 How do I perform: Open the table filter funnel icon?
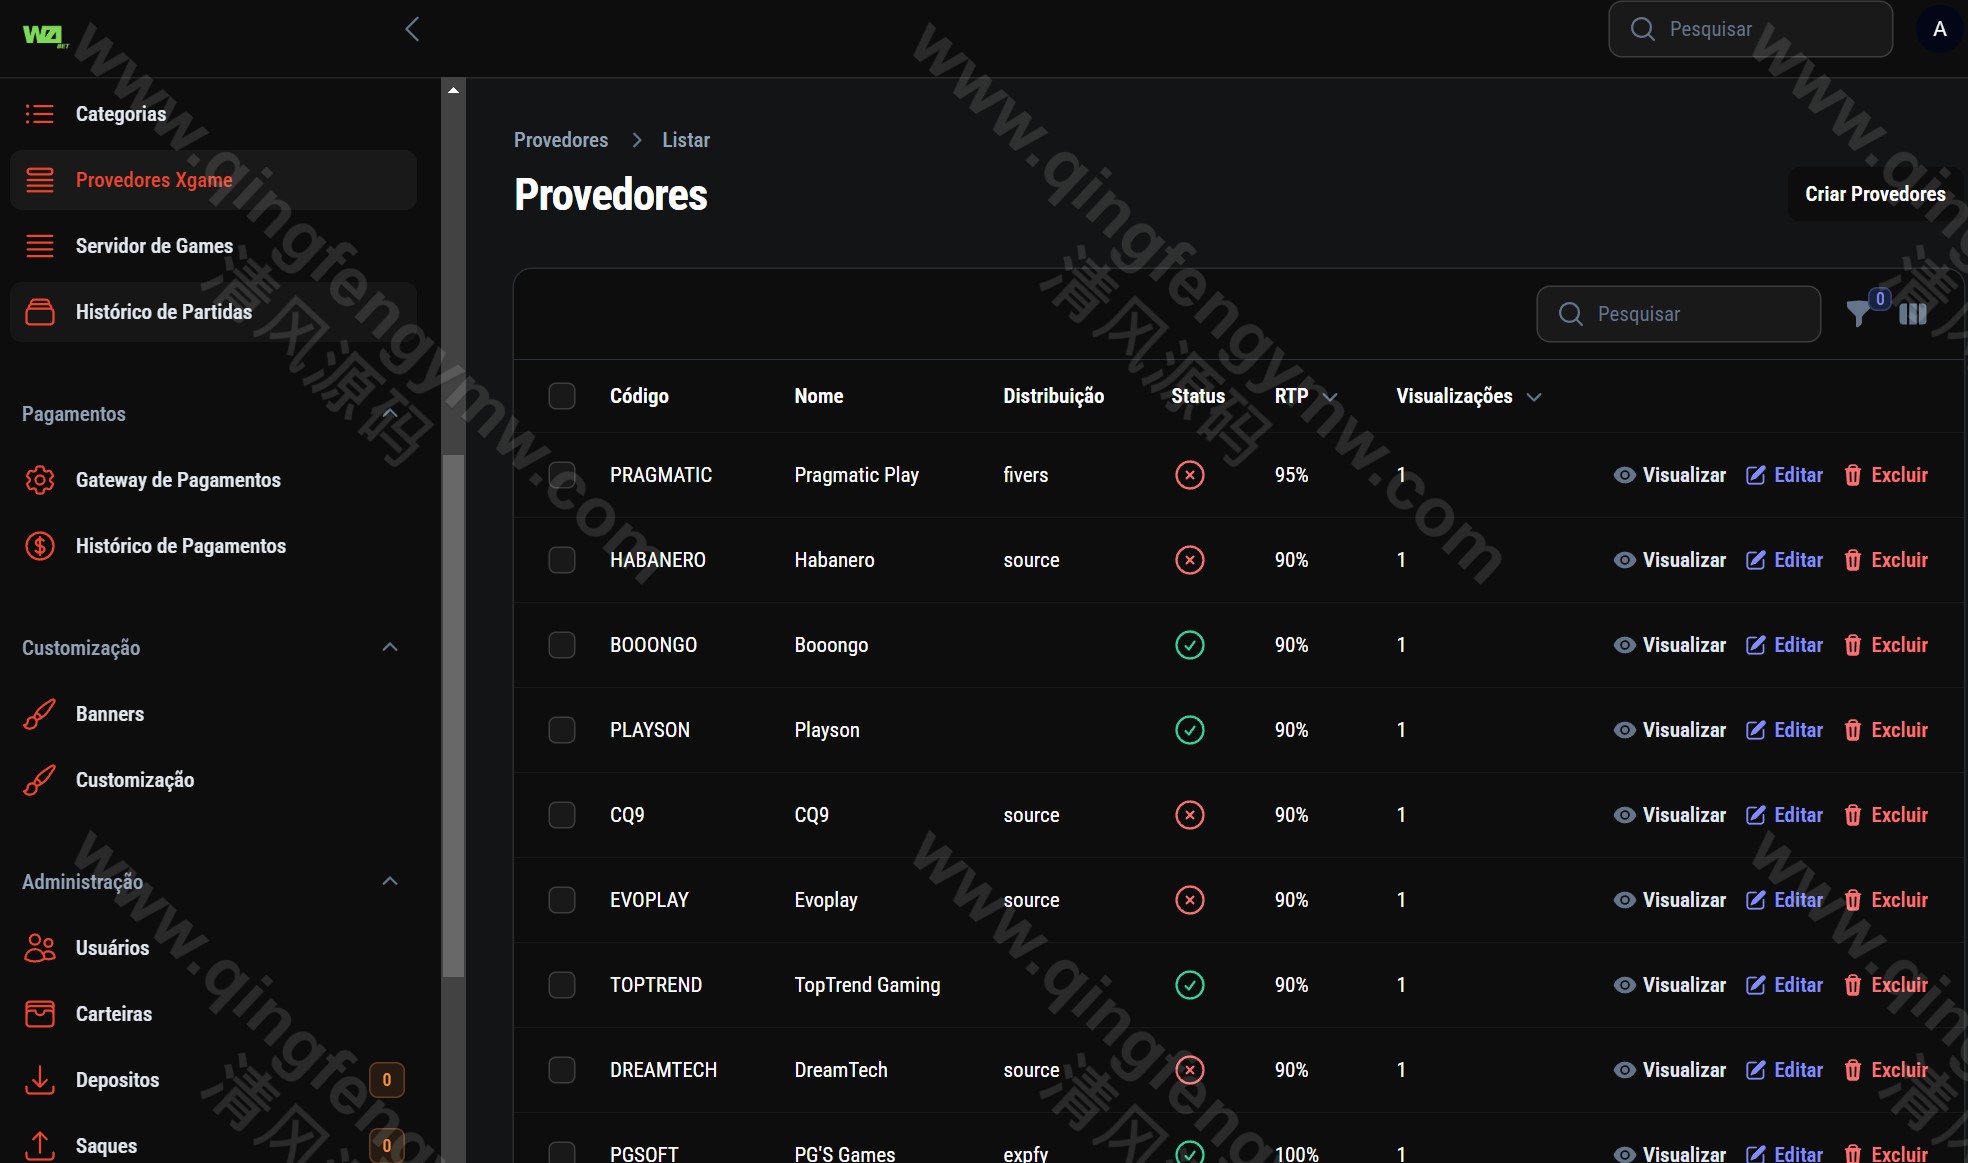click(x=1858, y=314)
